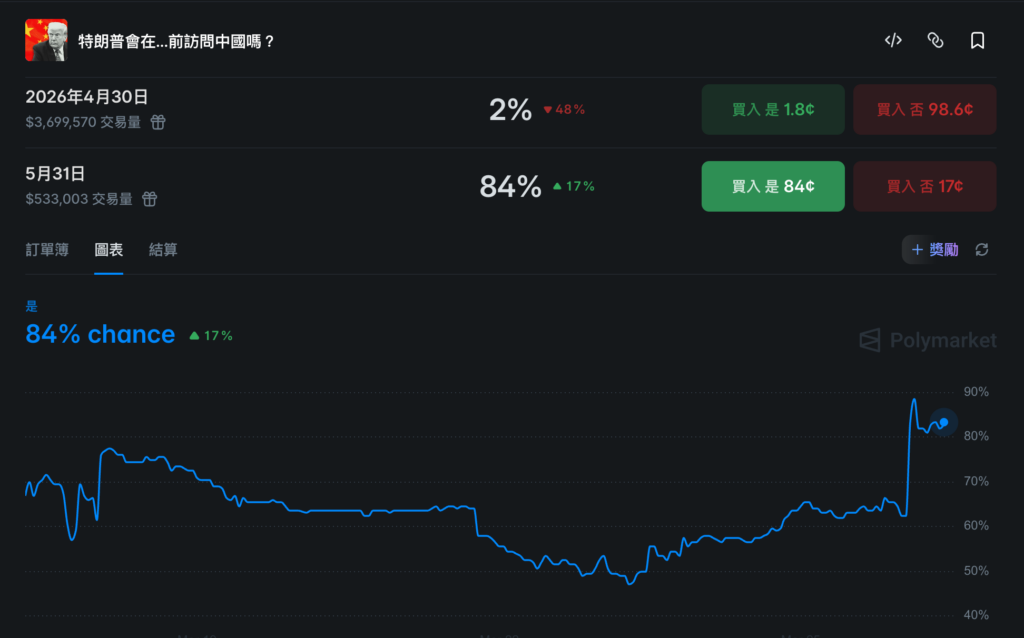Switch to the 圖表 tab
This screenshot has height=638, width=1024.
pyautogui.click(x=109, y=250)
